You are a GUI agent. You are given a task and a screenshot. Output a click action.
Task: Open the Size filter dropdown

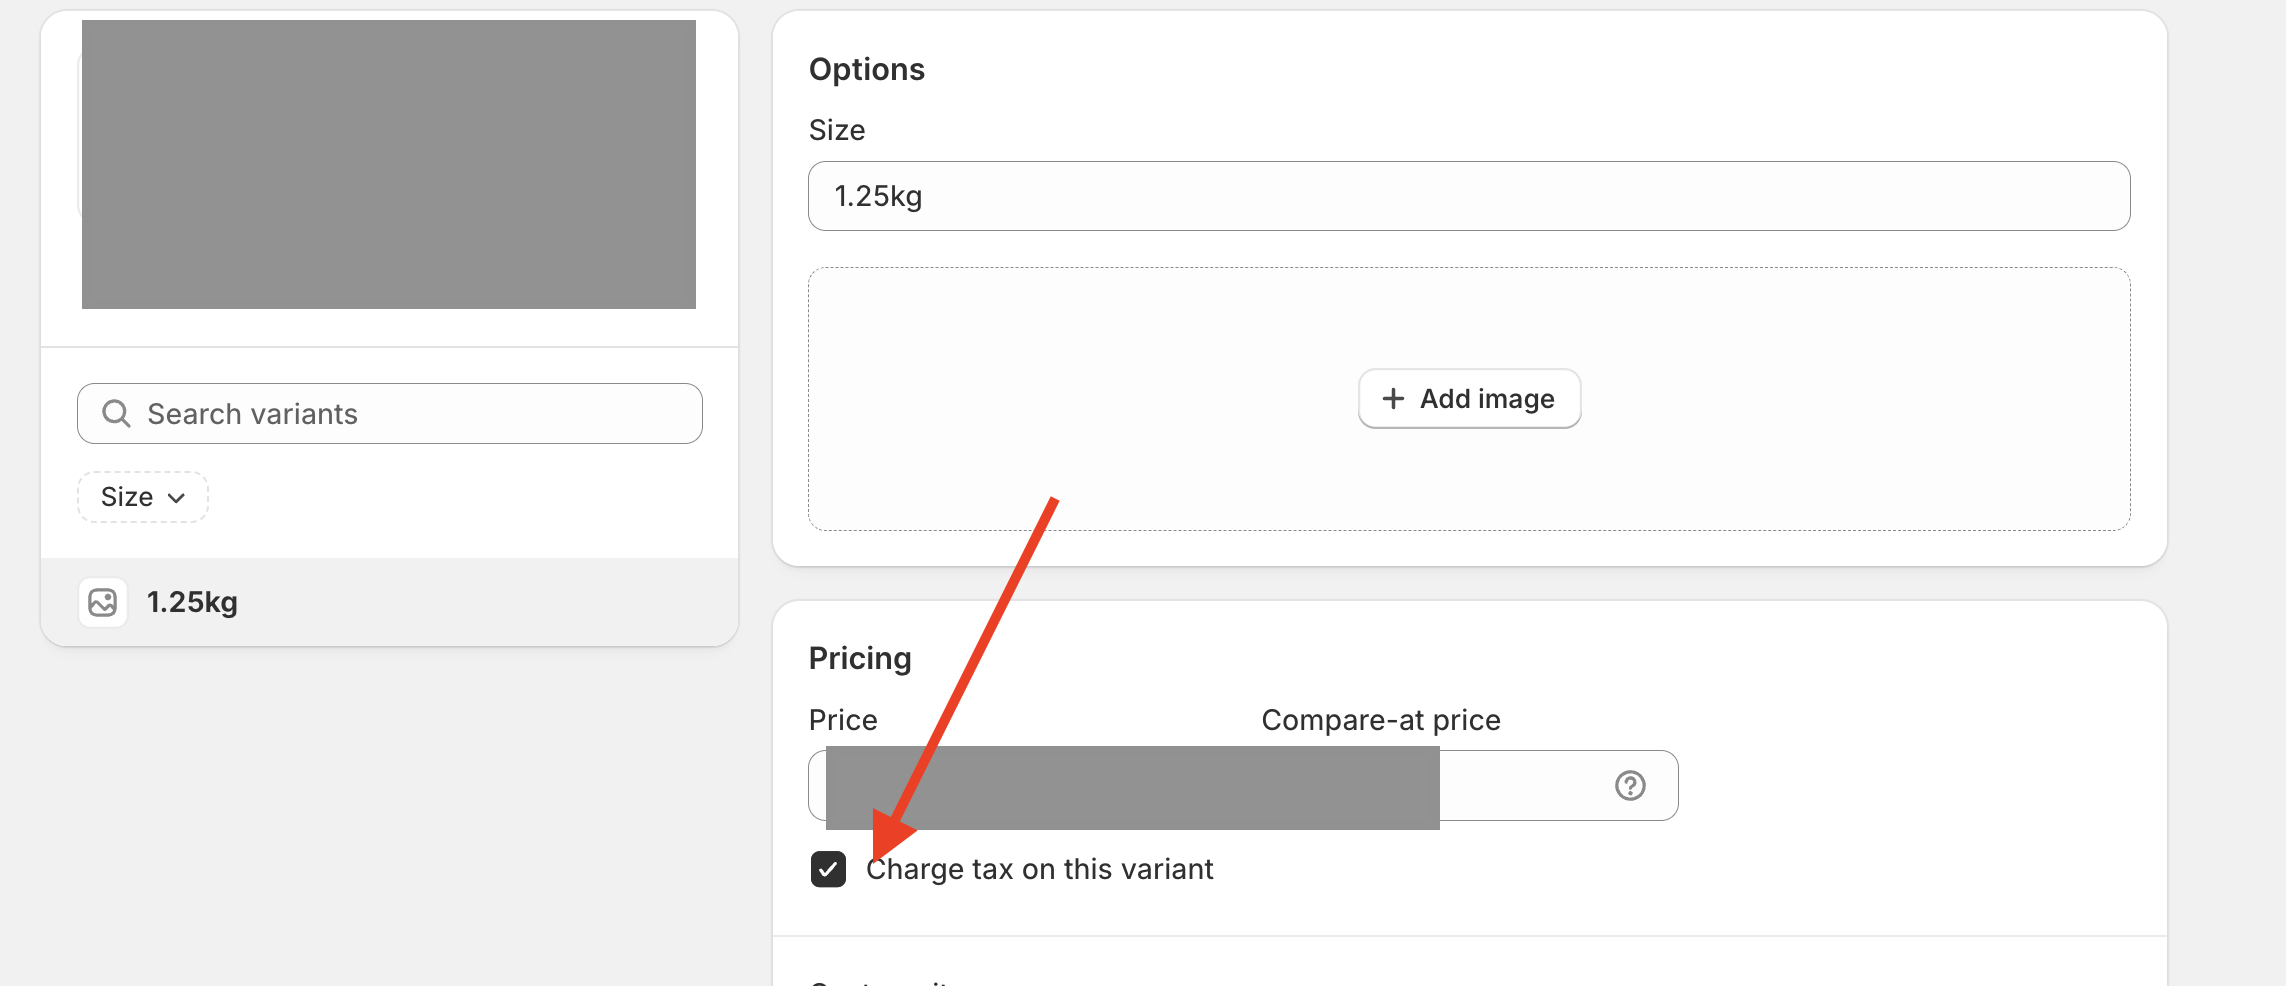coord(142,497)
